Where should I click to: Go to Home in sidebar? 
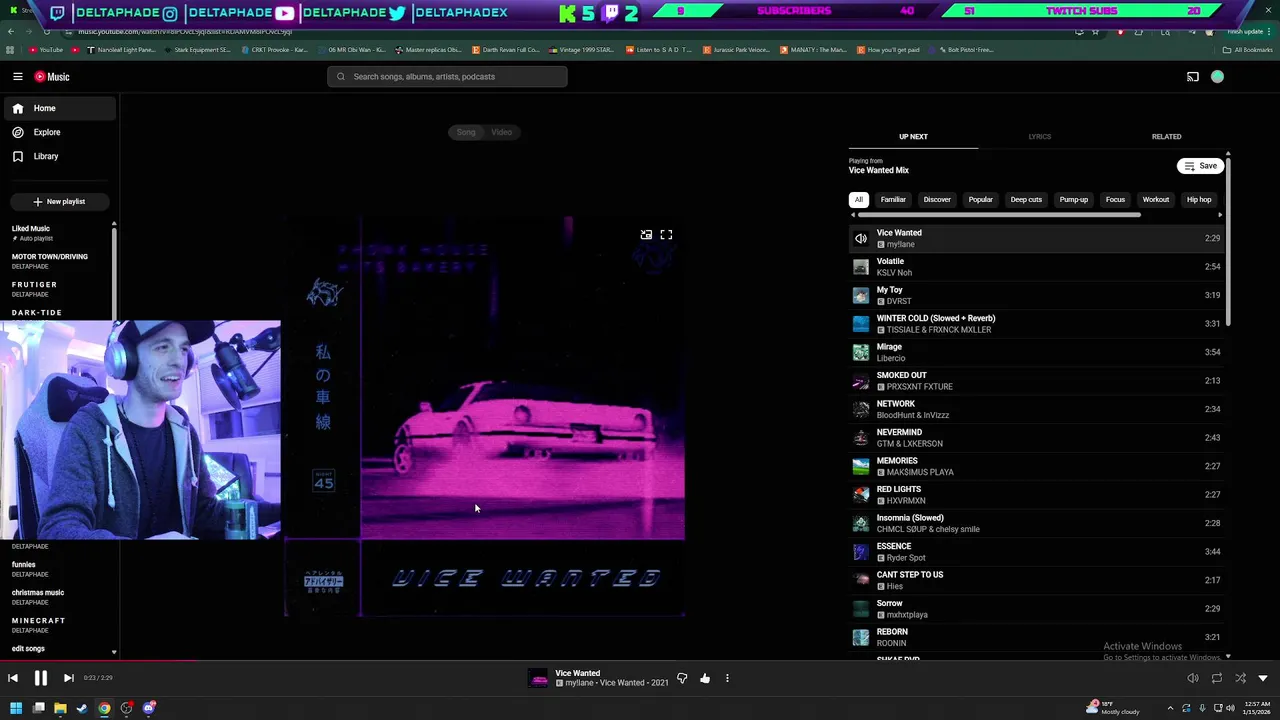(59, 108)
